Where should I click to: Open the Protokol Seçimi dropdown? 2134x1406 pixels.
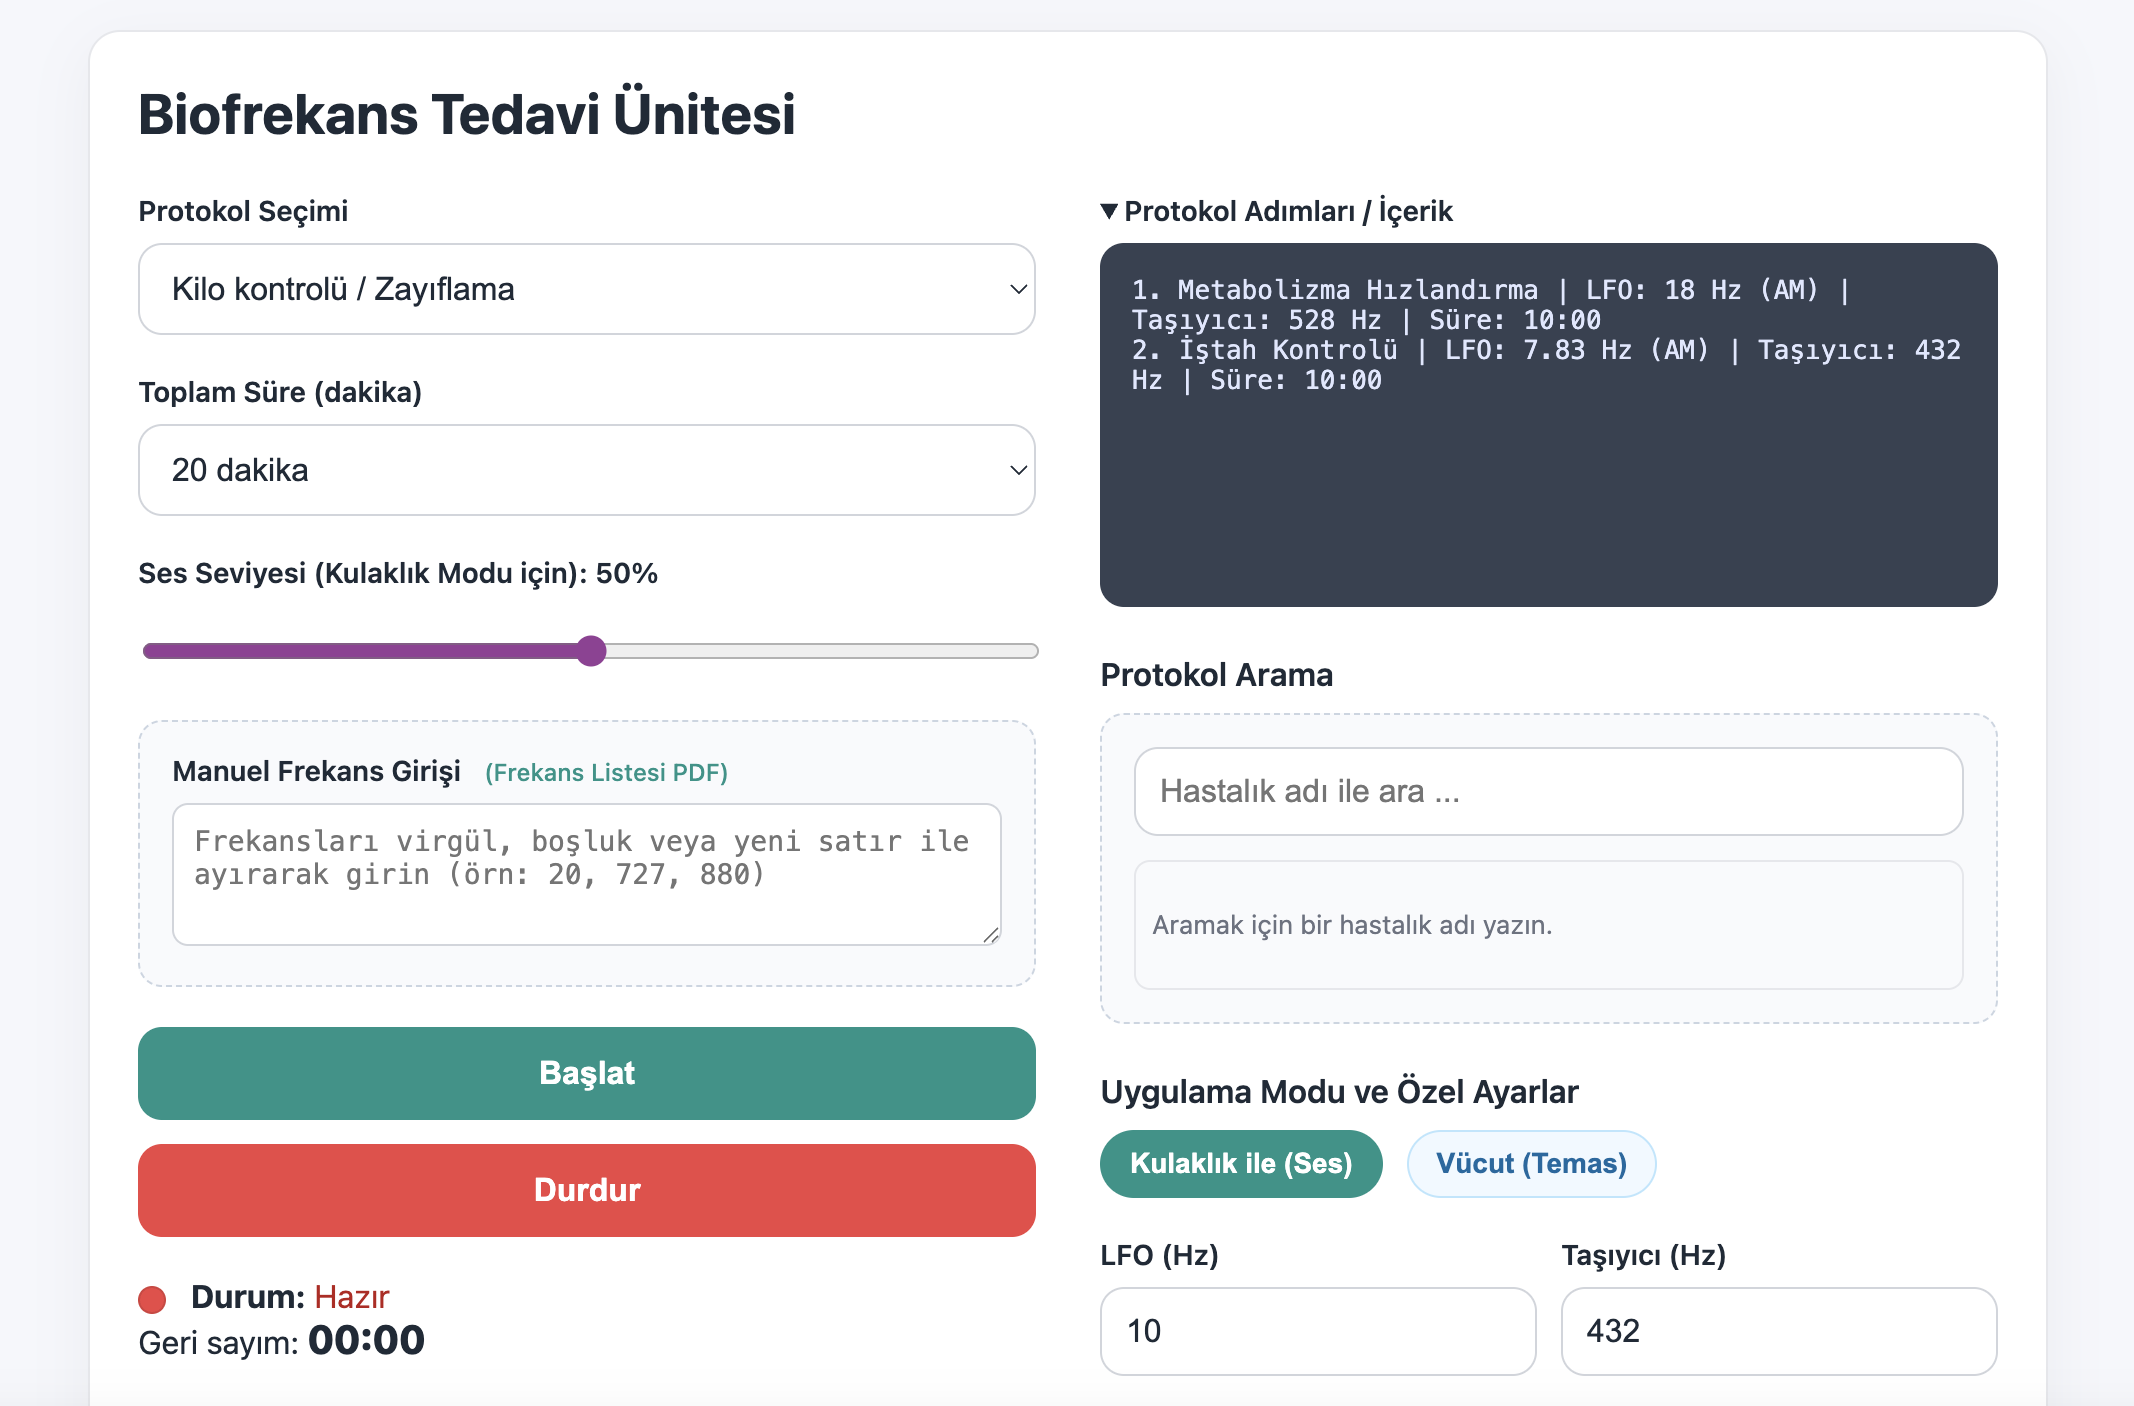[586, 289]
